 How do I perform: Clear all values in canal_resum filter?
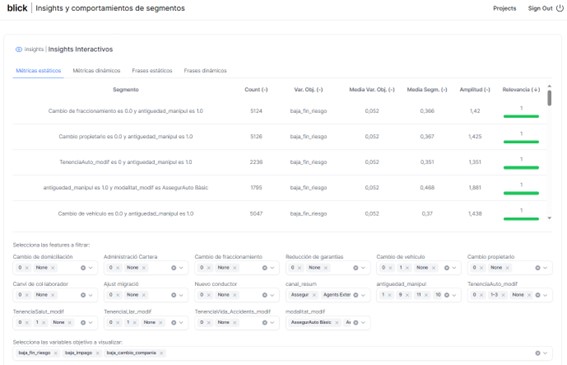[355, 295]
